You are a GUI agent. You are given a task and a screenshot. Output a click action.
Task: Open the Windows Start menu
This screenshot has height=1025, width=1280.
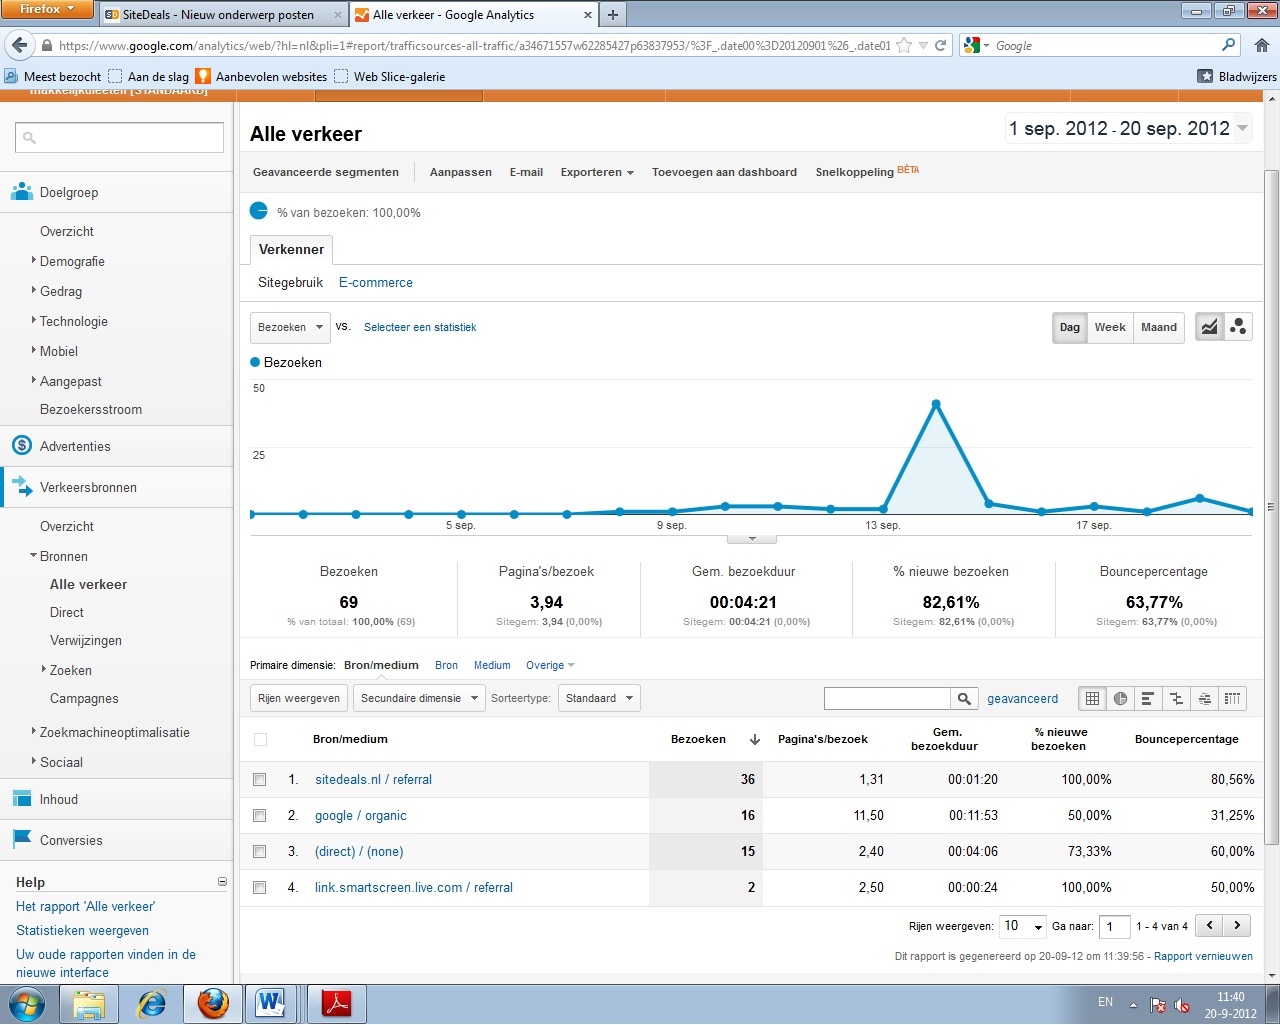27,1003
